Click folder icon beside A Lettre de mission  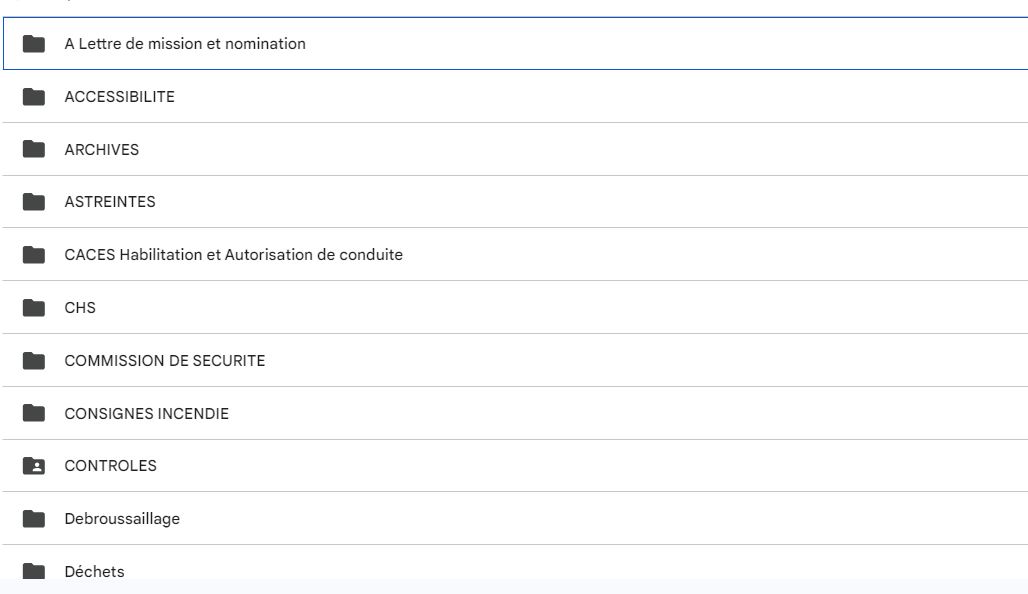33,44
